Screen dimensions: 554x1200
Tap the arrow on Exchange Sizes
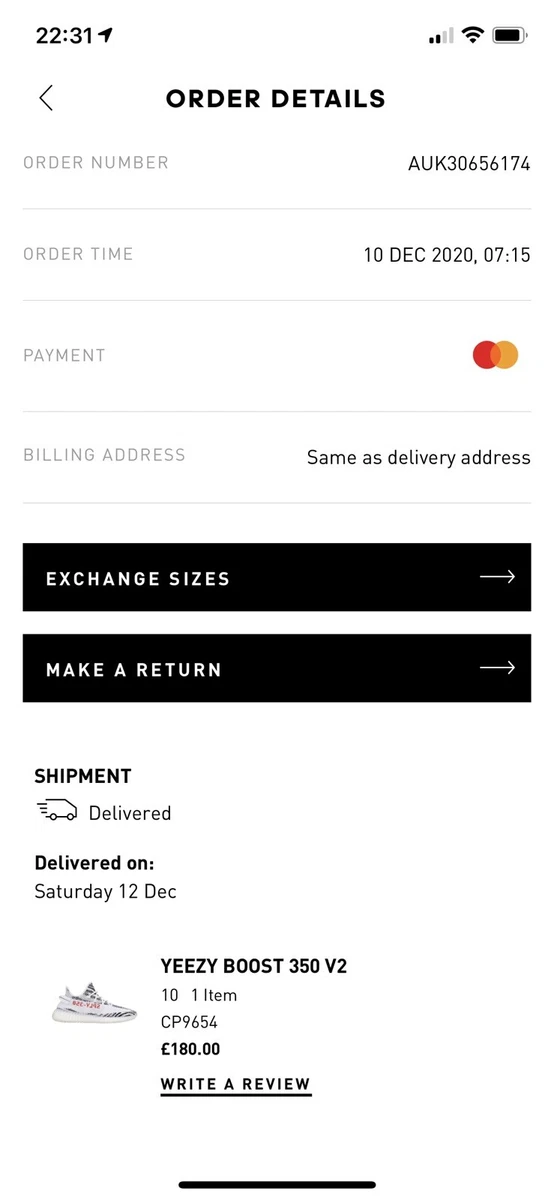pyautogui.click(x=497, y=577)
